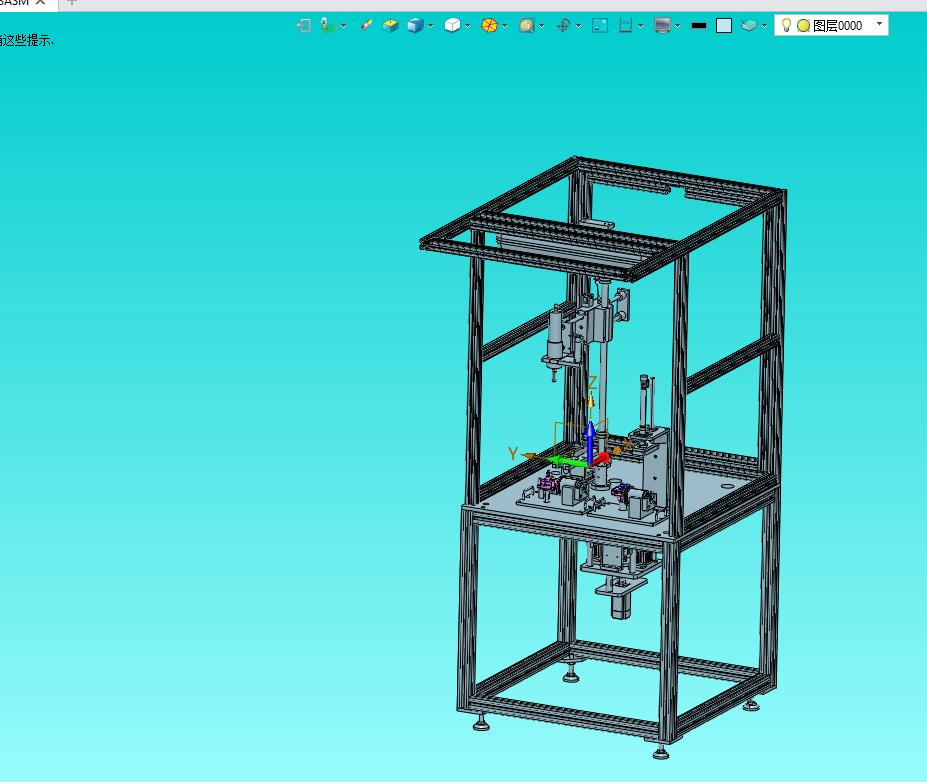This screenshot has height=782, width=927.
Task: Expand arrow beside the orange polygon icon
Action: click(x=504, y=26)
